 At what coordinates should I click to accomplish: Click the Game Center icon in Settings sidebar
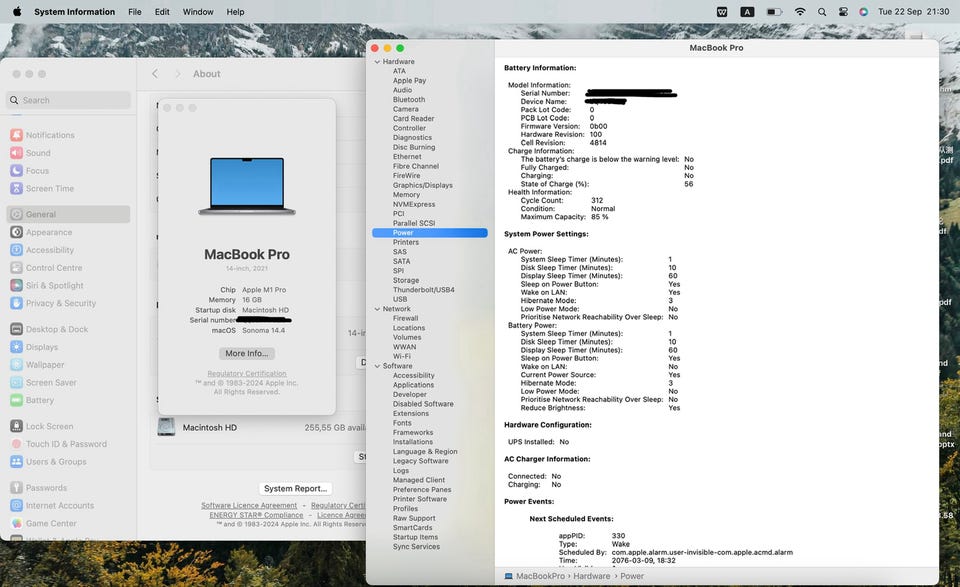17,523
